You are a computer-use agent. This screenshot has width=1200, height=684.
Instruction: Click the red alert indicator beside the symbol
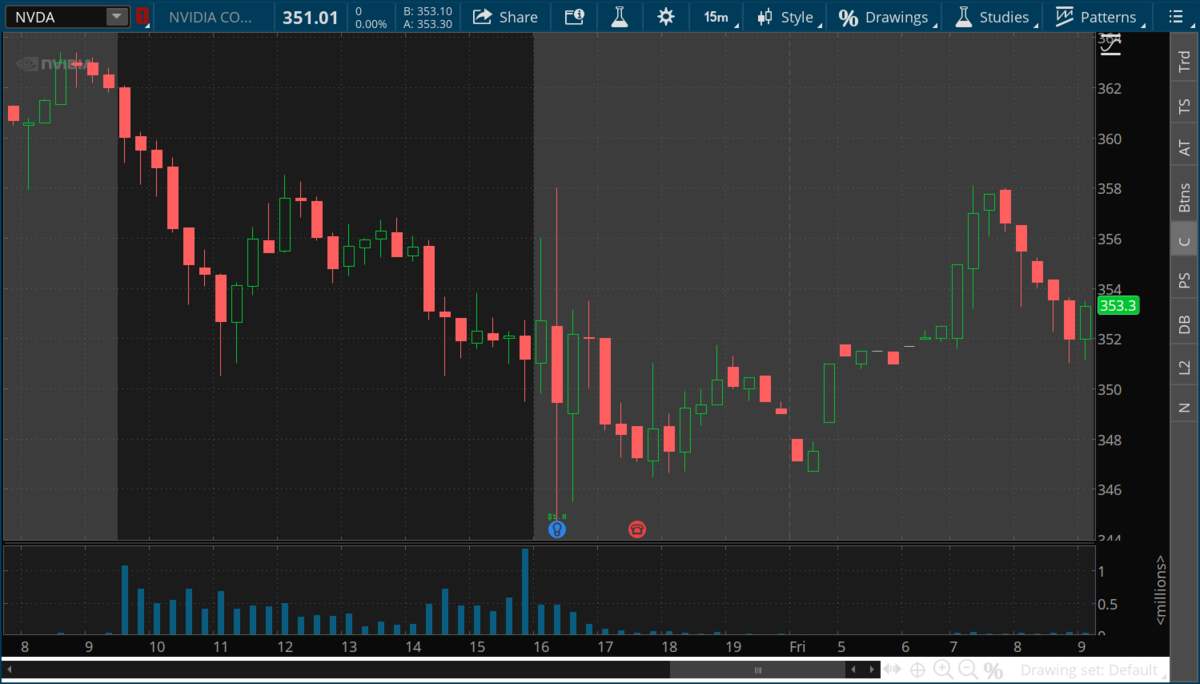click(143, 16)
